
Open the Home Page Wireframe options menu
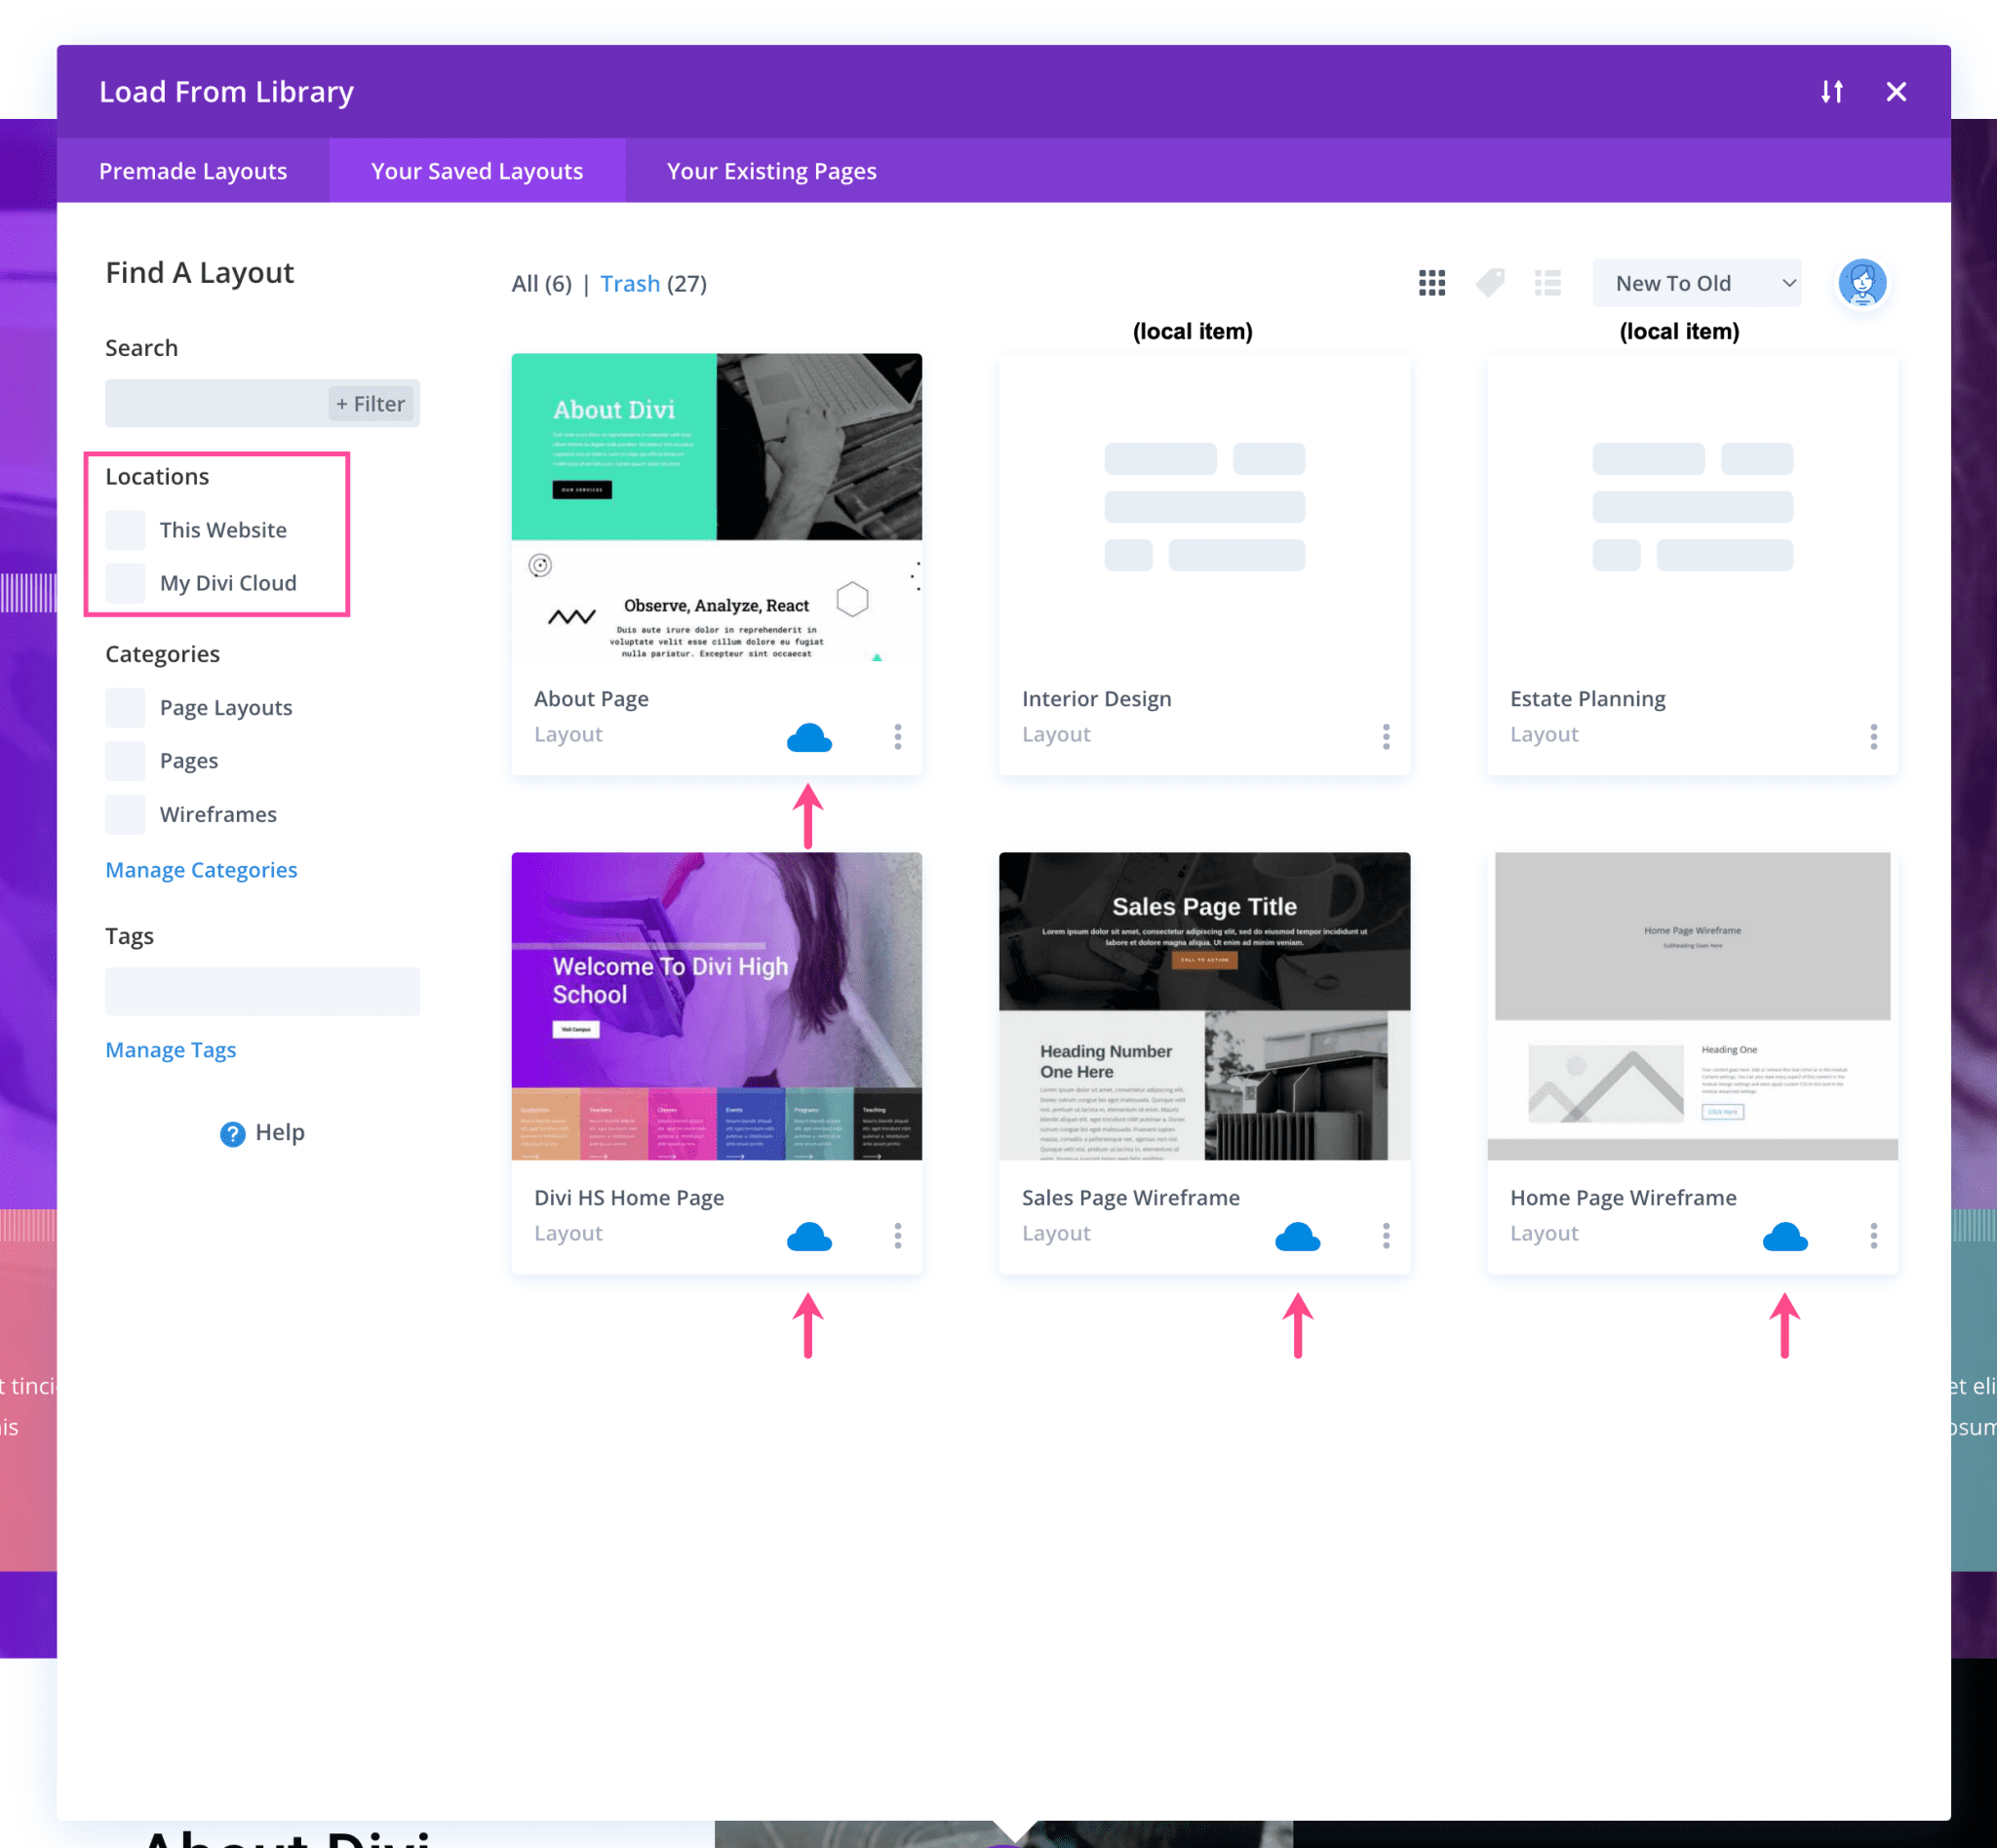pos(1873,1237)
